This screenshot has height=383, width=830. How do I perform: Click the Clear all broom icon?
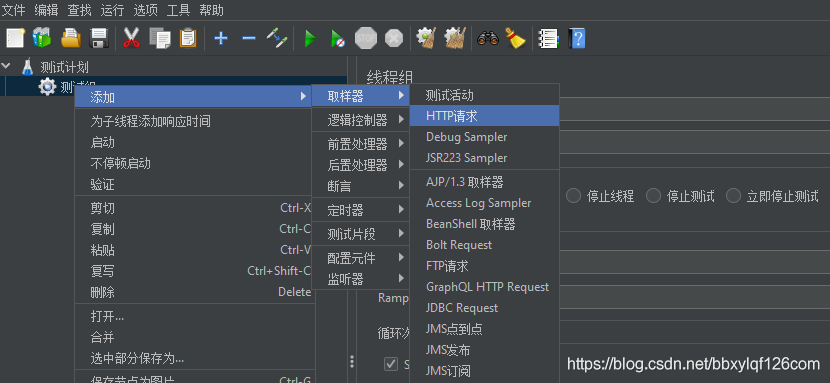click(515, 38)
